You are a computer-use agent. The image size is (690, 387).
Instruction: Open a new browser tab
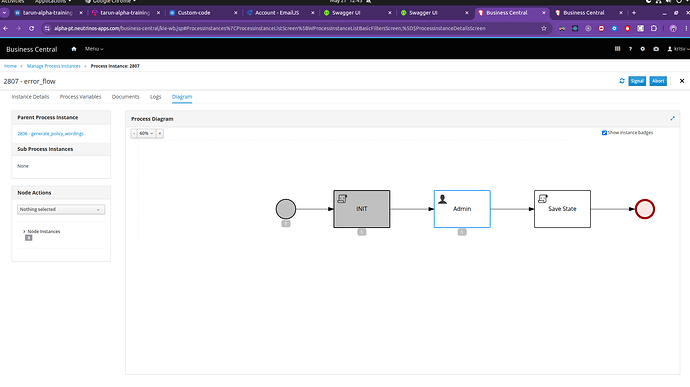pyautogui.click(x=634, y=13)
